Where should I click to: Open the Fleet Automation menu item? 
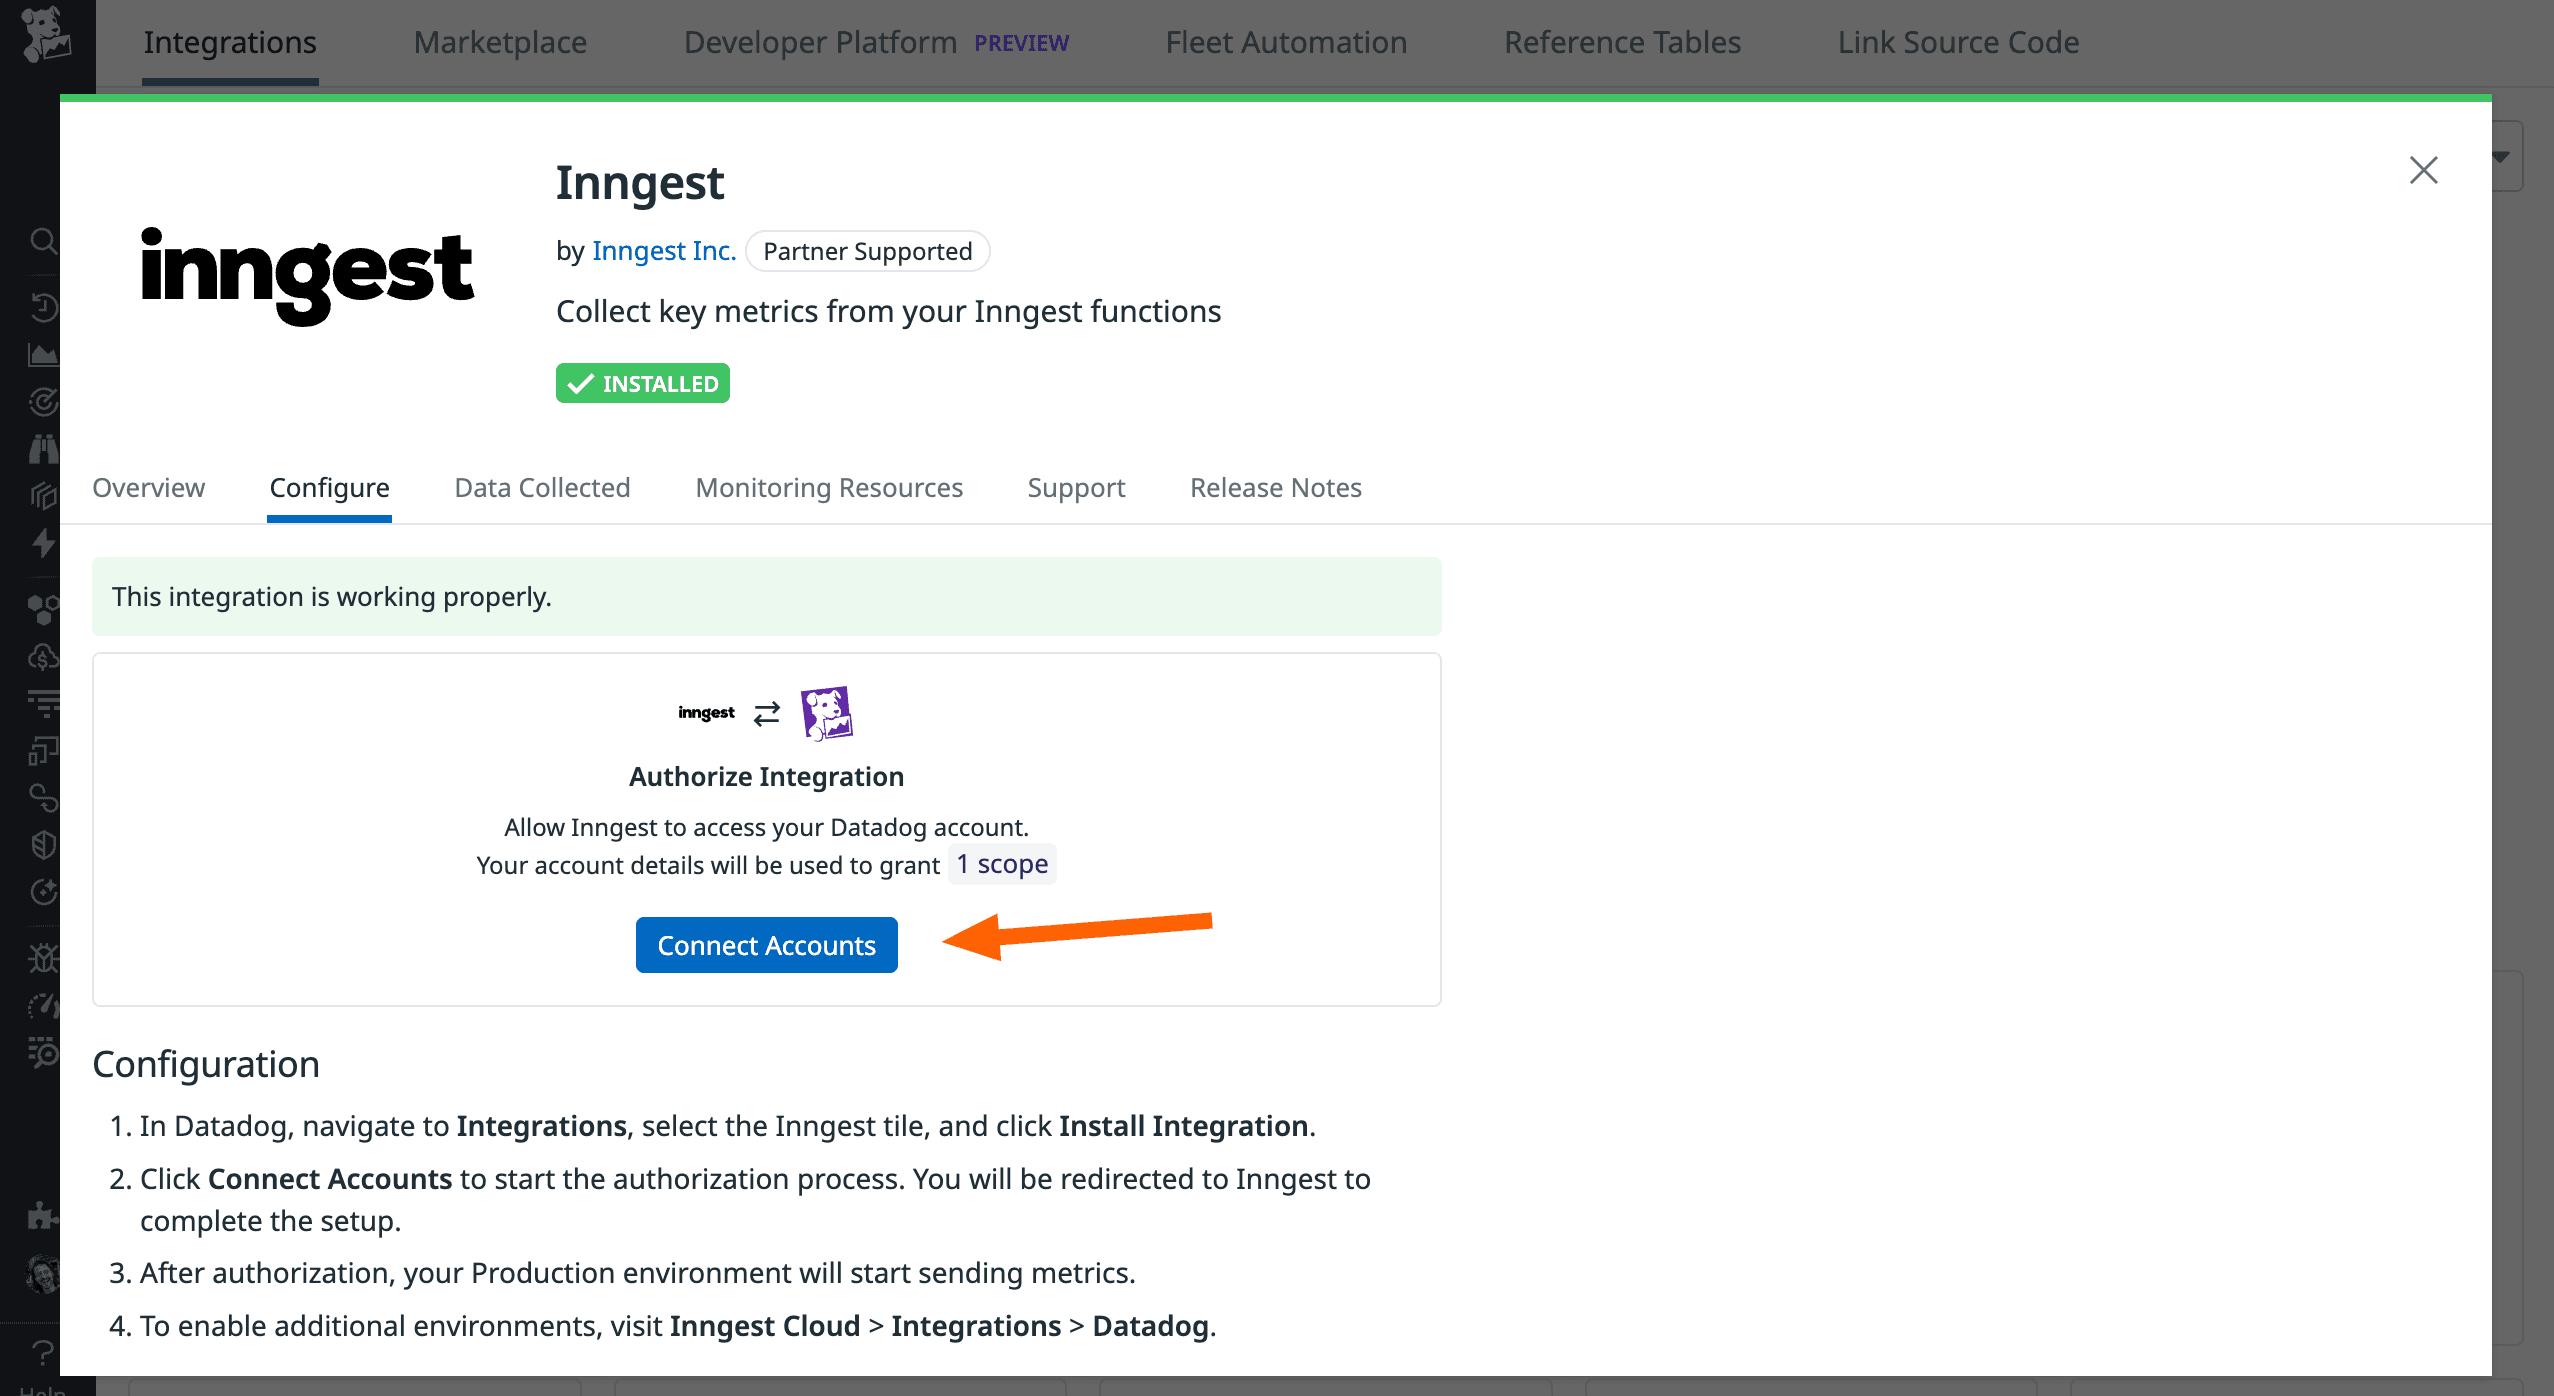point(1286,42)
